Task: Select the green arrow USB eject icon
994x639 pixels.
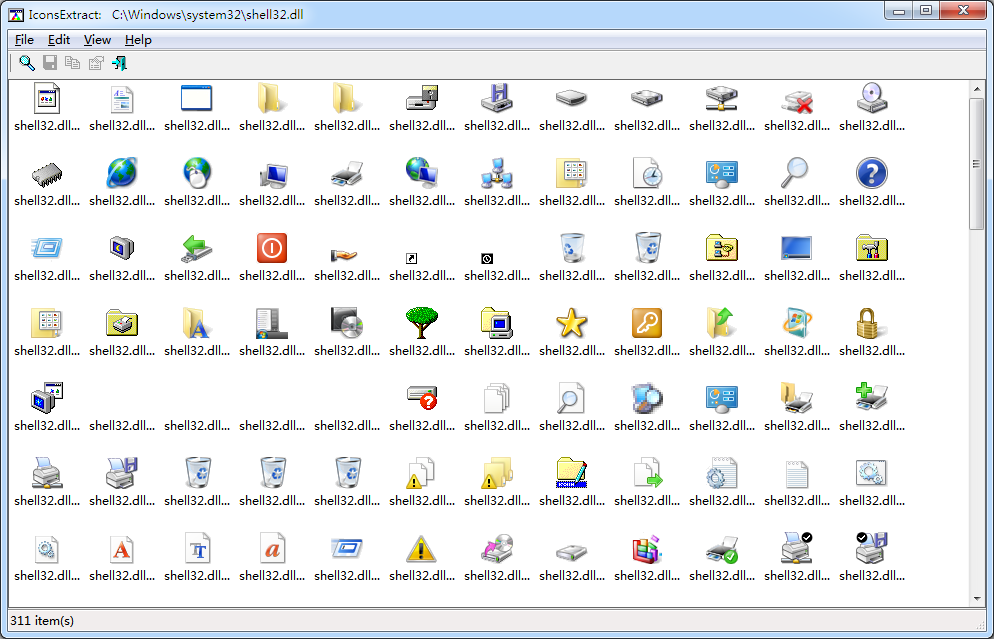Action: [x=197, y=248]
